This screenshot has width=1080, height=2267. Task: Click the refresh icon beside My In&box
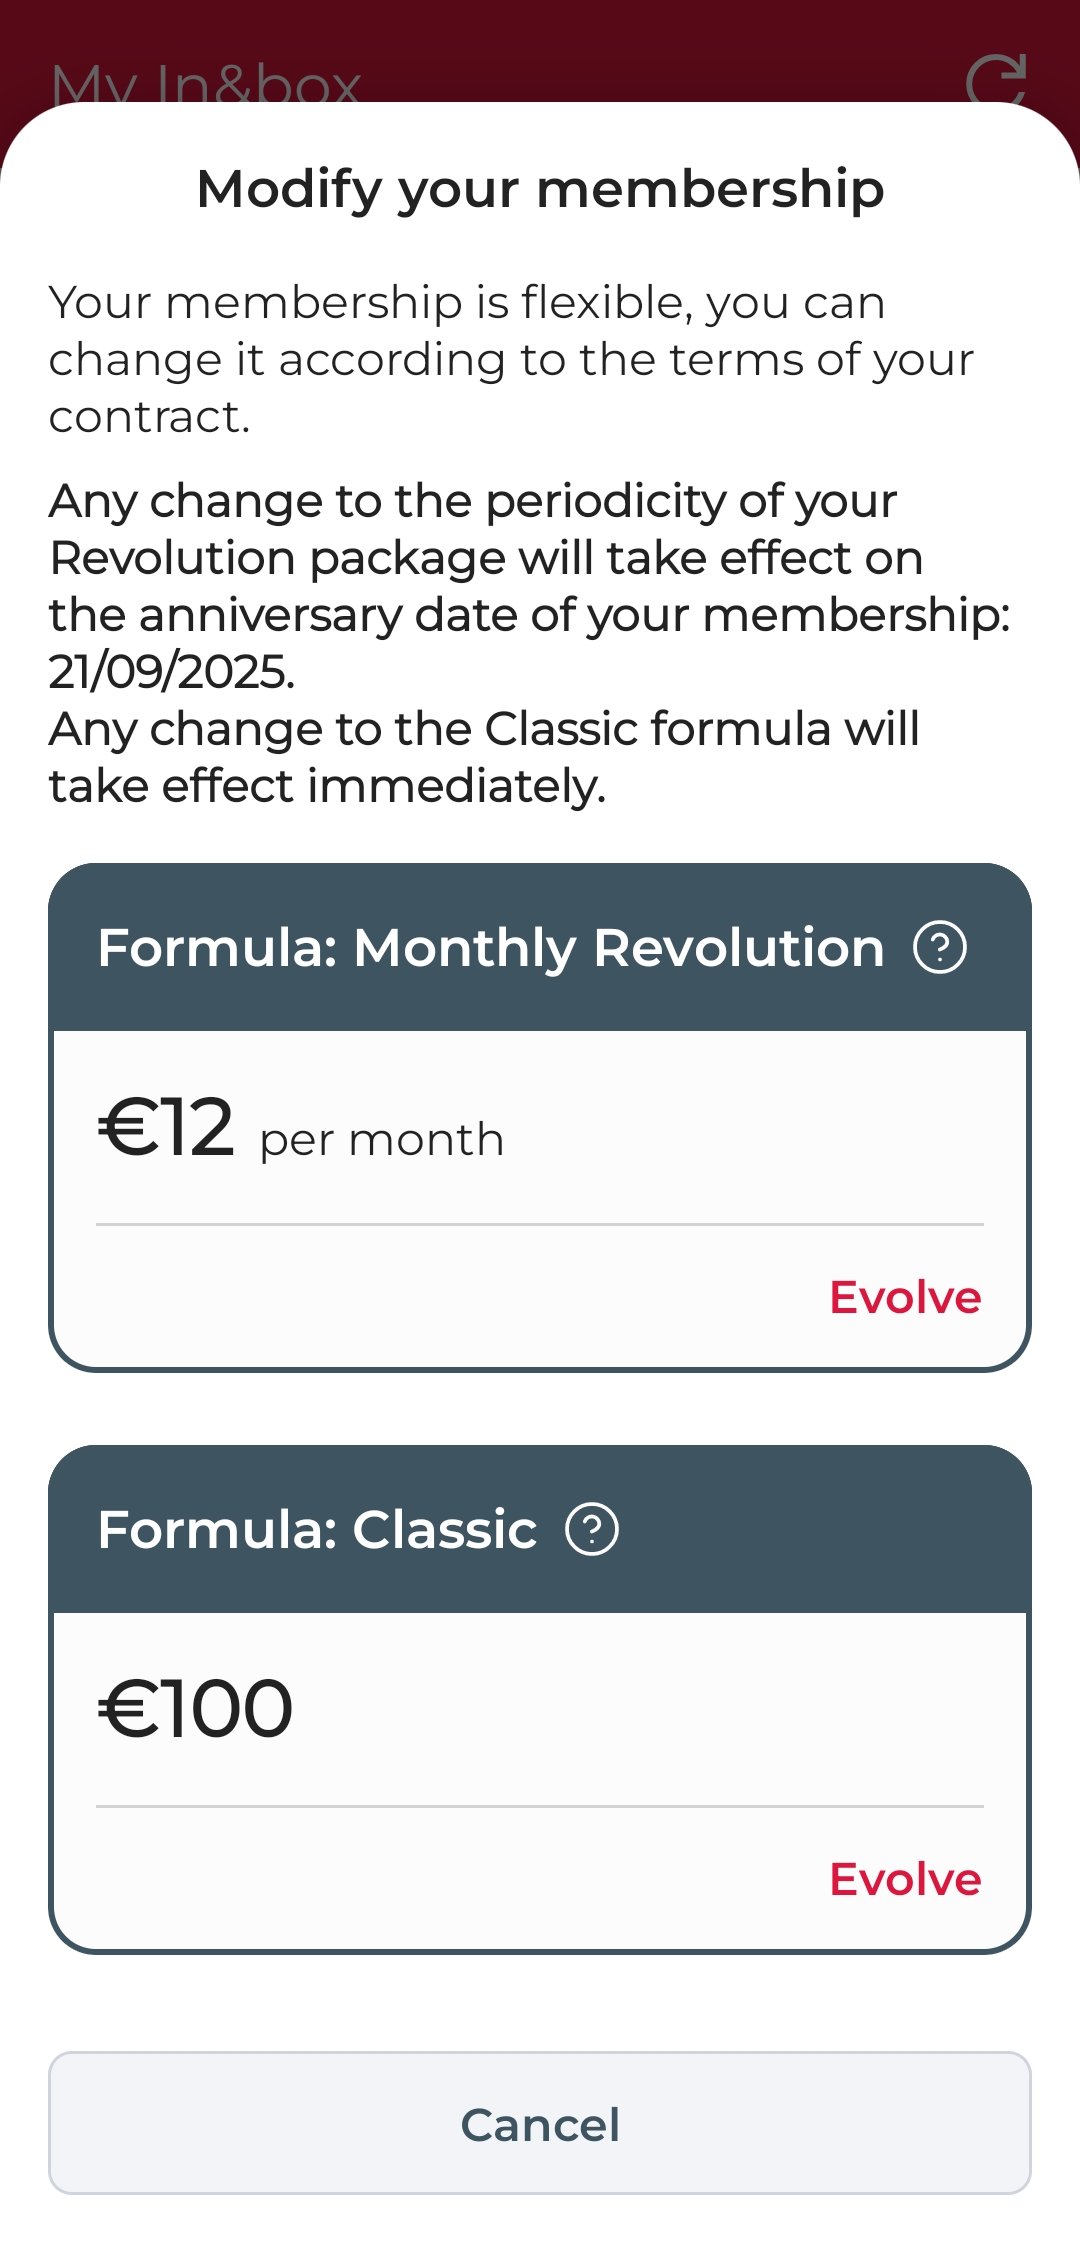[996, 82]
